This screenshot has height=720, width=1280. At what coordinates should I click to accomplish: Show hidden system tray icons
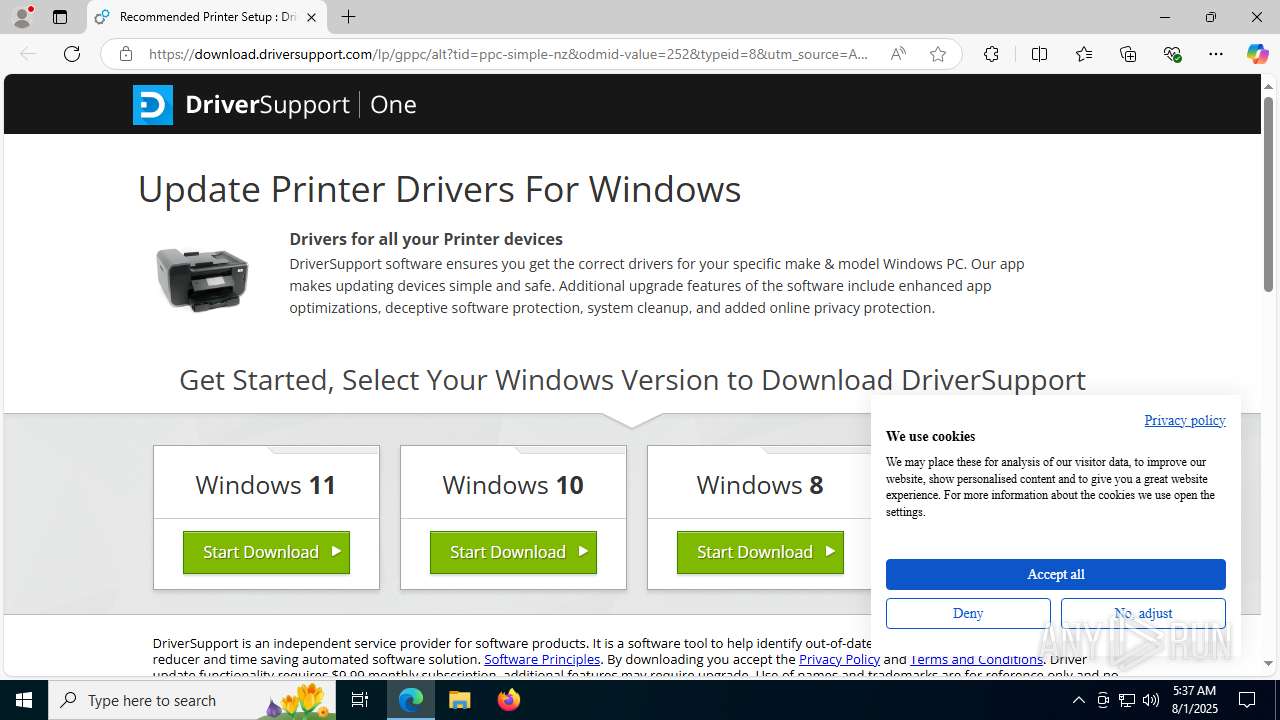coord(1078,700)
